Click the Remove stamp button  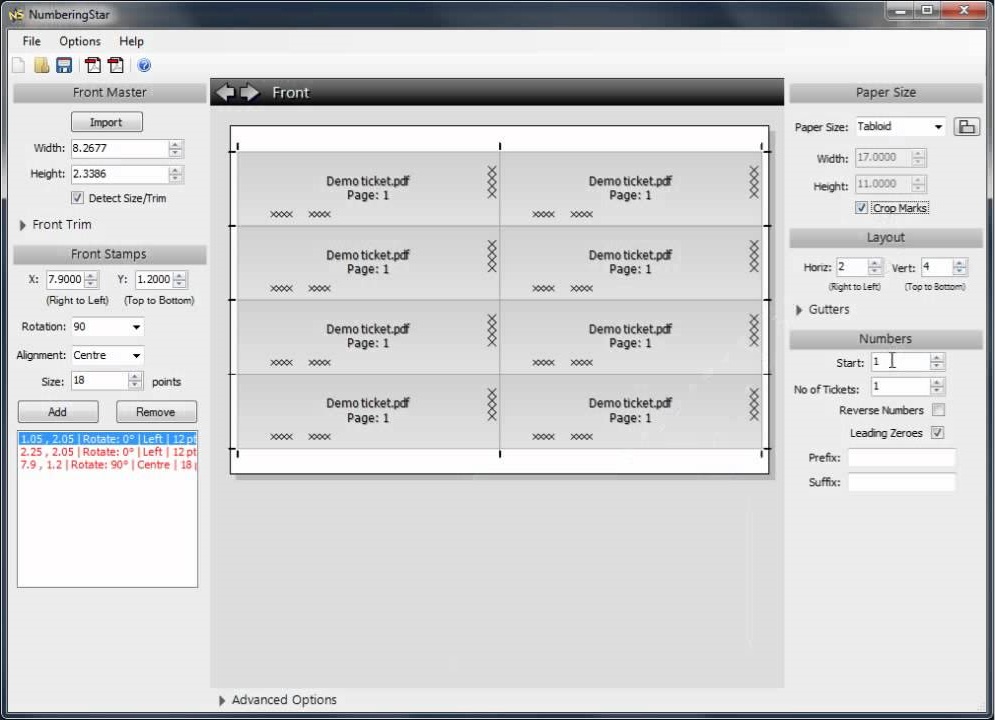156,412
